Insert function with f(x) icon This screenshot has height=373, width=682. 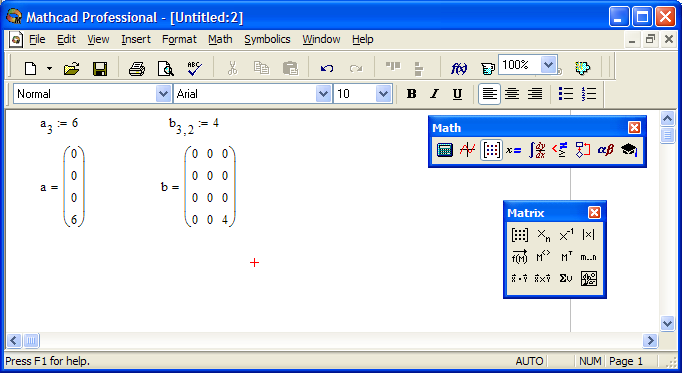[459, 68]
